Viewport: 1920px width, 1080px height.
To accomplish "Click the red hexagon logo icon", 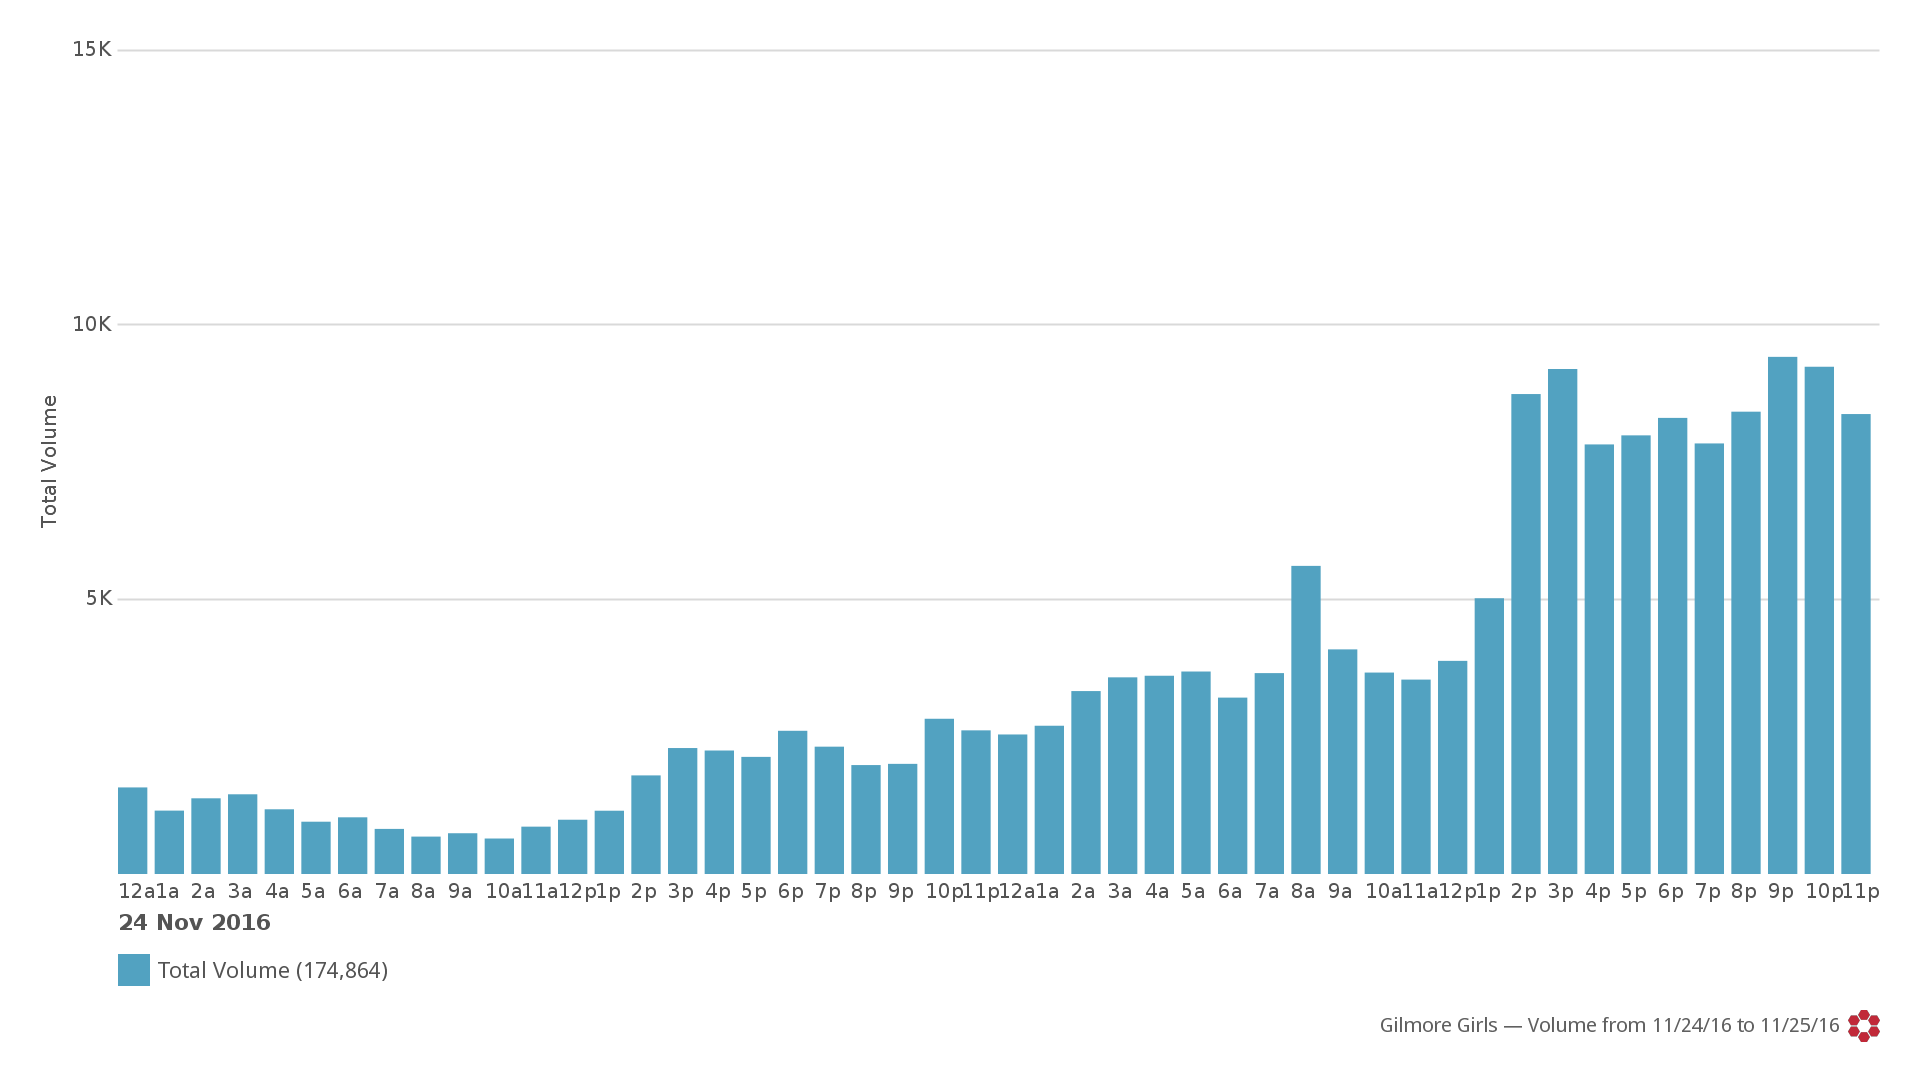I will 1864,1026.
